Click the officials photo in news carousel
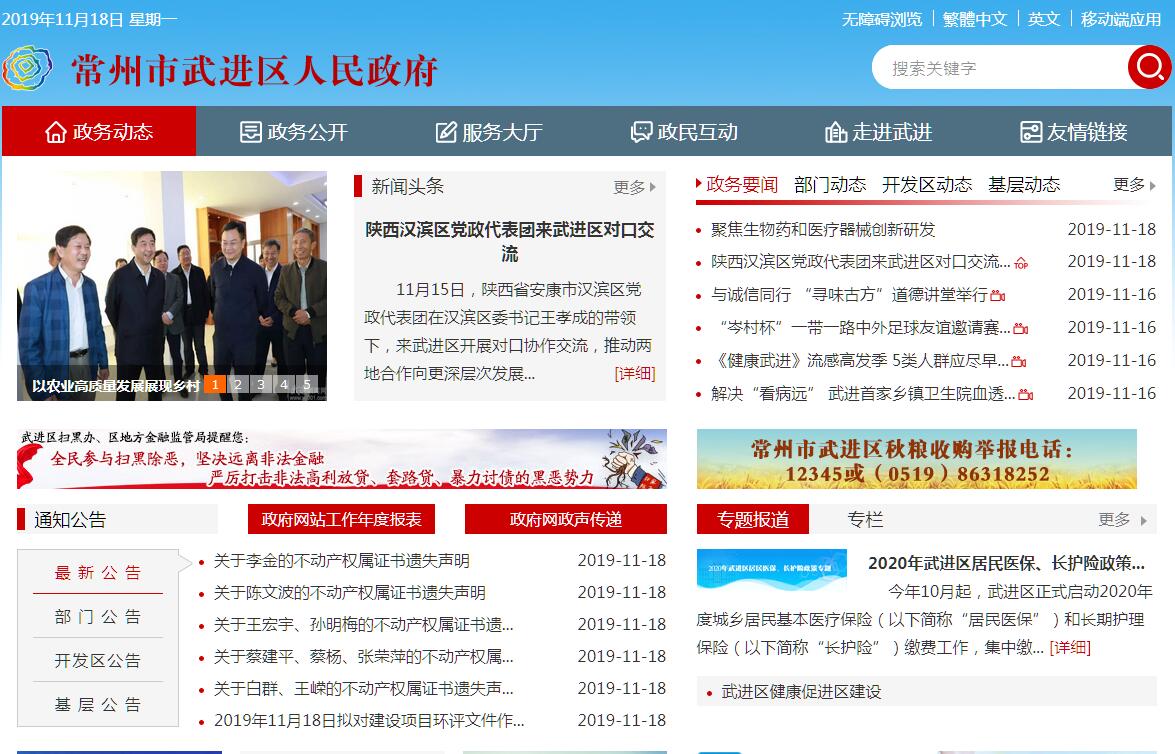 (x=172, y=286)
